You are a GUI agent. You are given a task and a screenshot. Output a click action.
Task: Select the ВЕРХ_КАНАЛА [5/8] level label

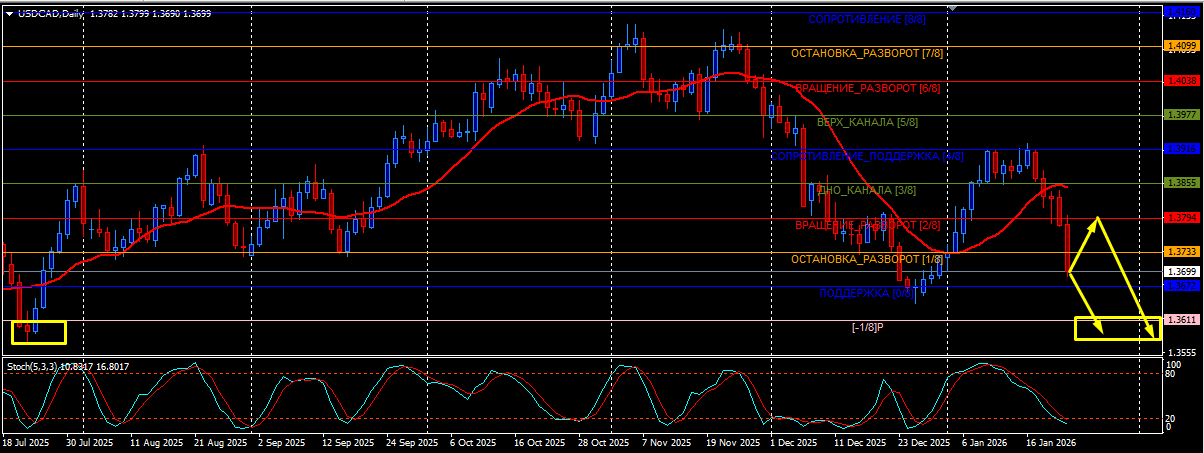tap(867, 122)
